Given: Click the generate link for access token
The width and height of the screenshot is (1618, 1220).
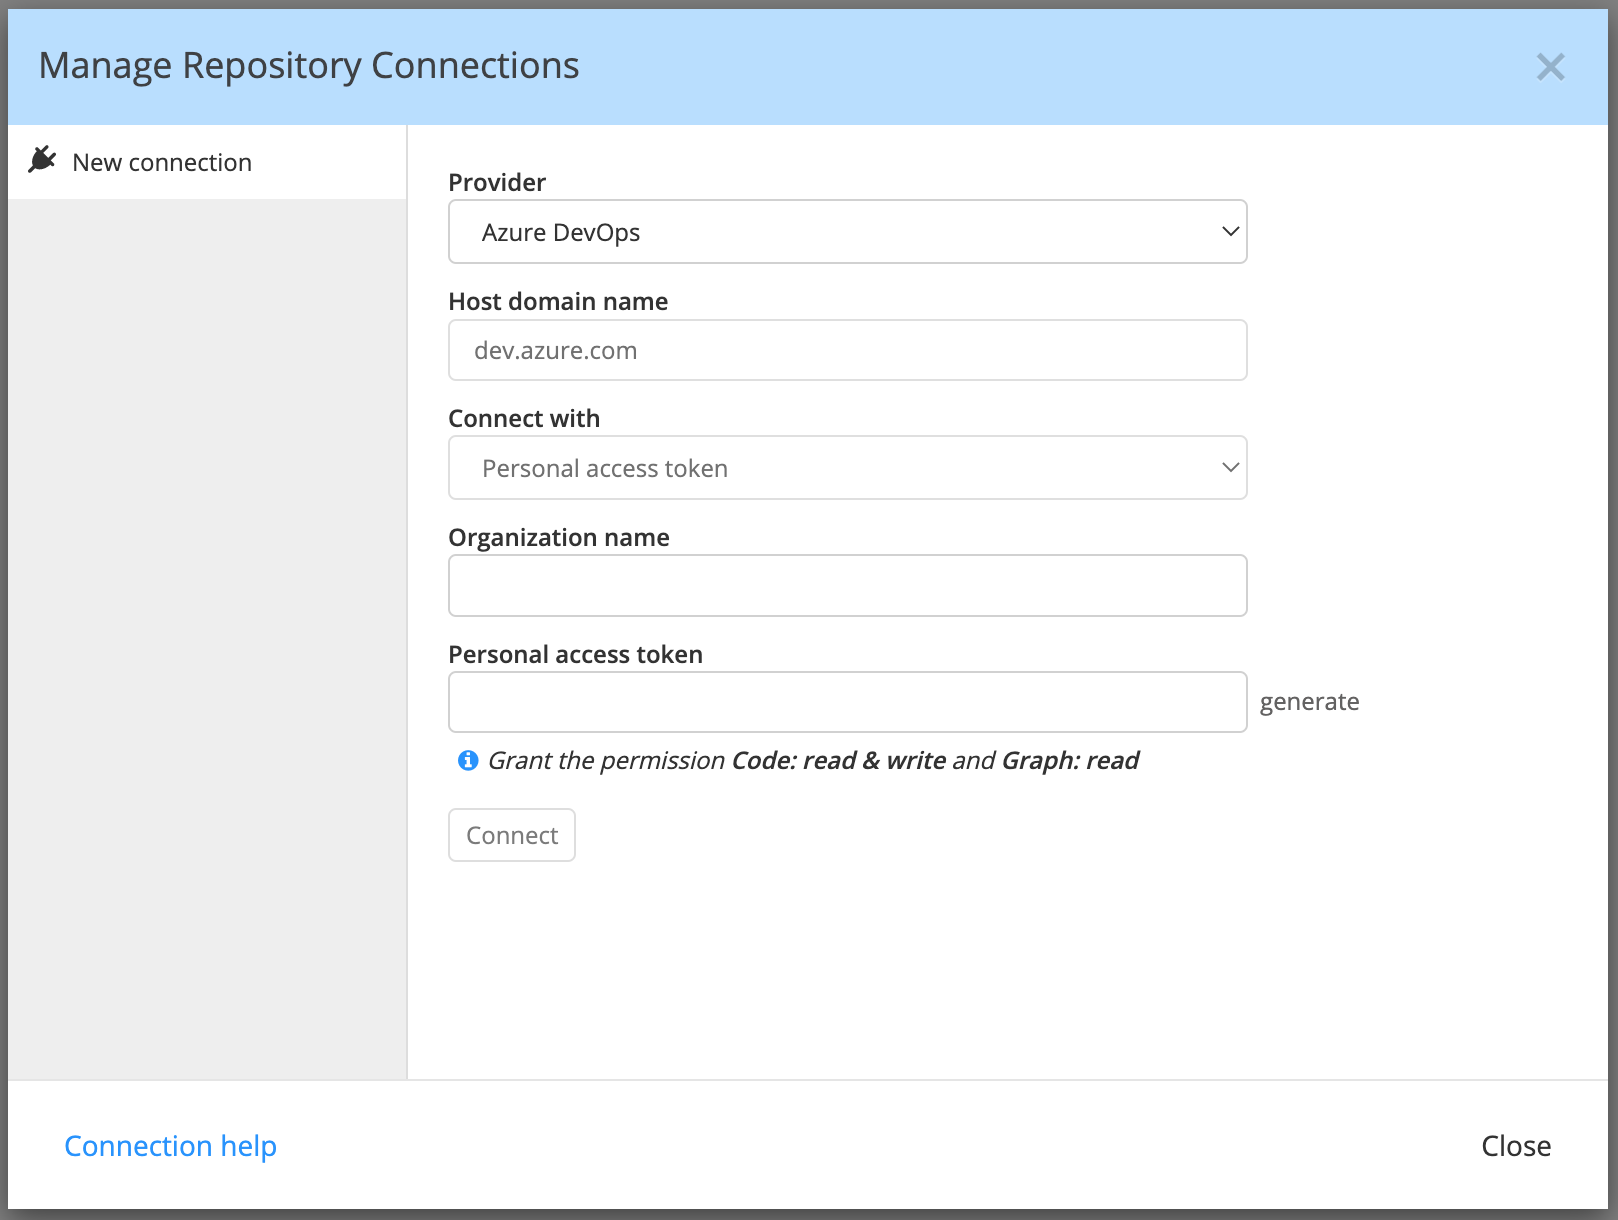Looking at the screenshot, I should click(x=1310, y=701).
